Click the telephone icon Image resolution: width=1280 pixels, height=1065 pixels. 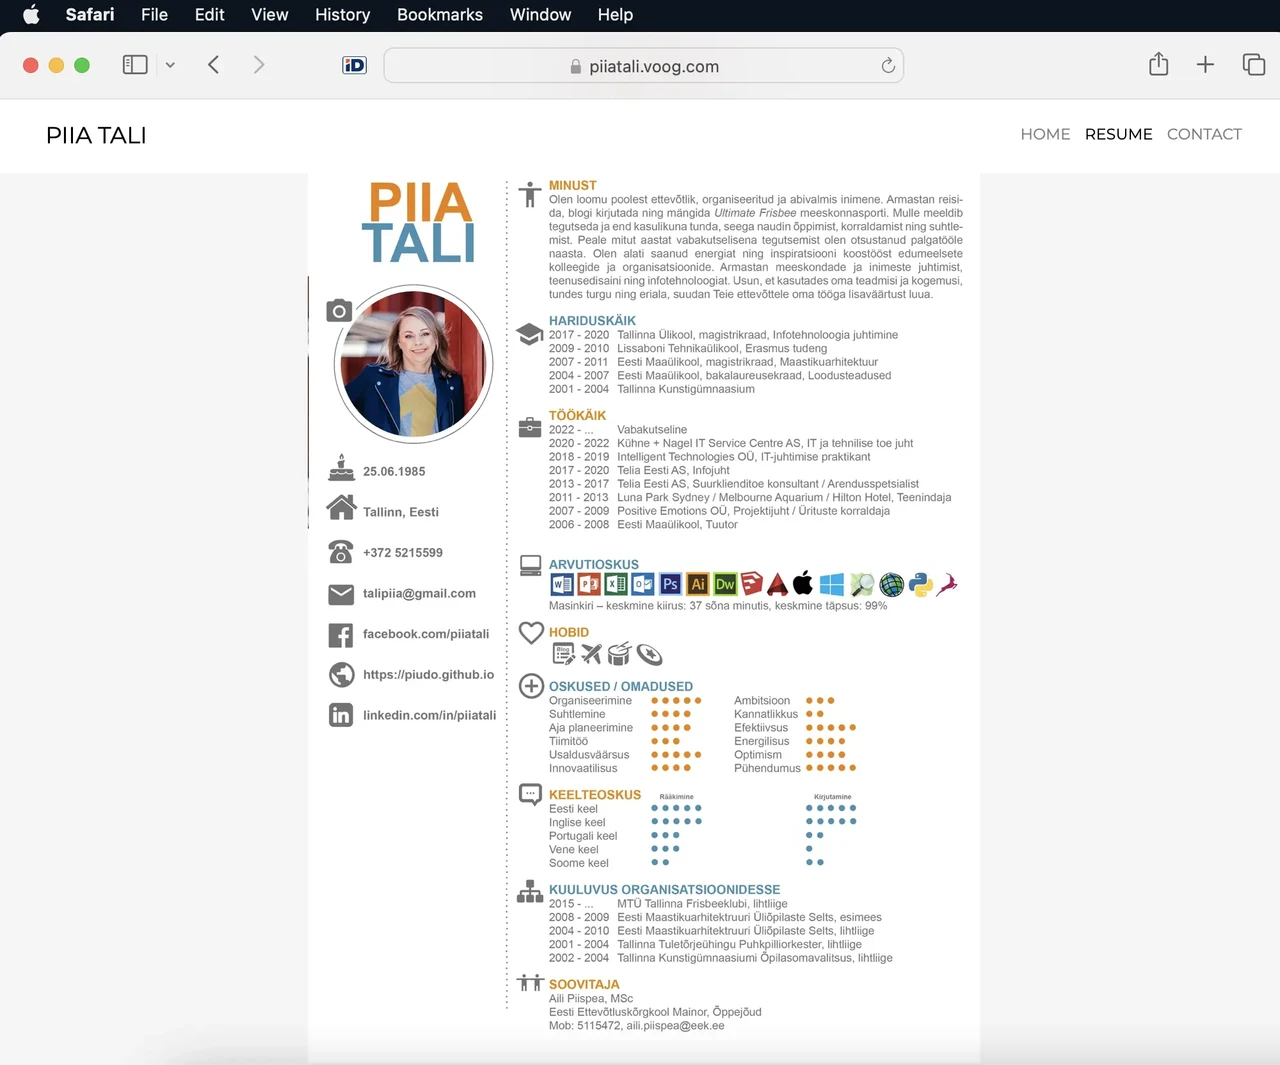(x=341, y=552)
